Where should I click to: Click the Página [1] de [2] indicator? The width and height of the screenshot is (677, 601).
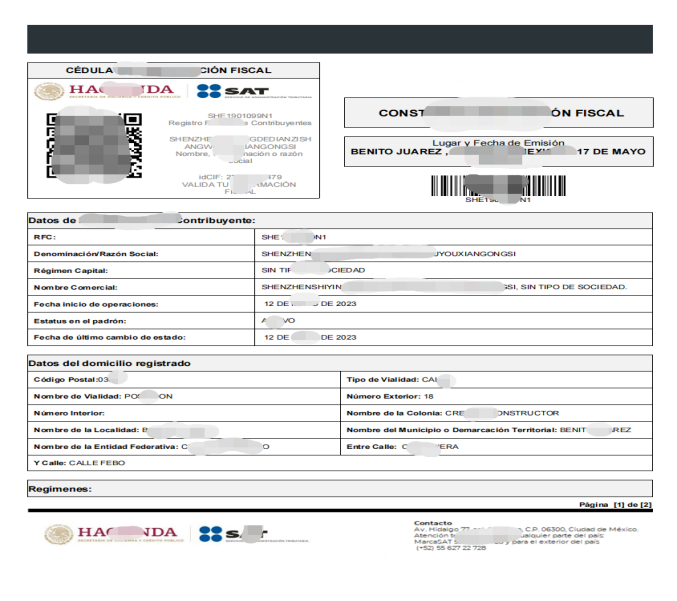[615, 504]
